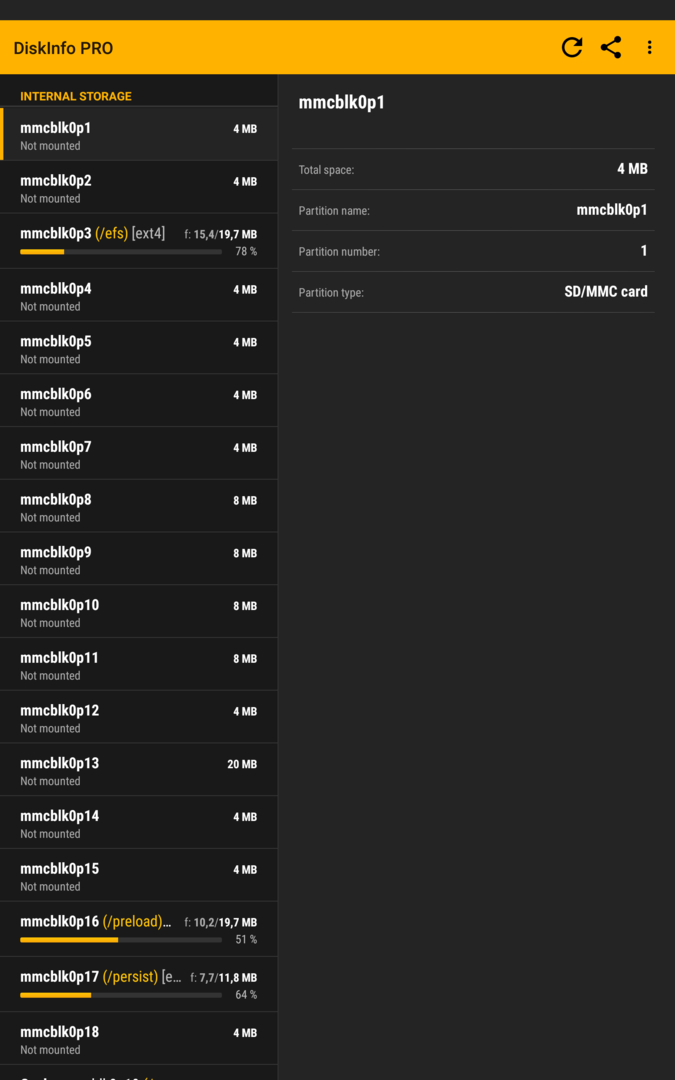The width and height of the screenshot is (675, 1080).
Task: Click the DiskInfo PRO app title
Action: pos(63,48)
